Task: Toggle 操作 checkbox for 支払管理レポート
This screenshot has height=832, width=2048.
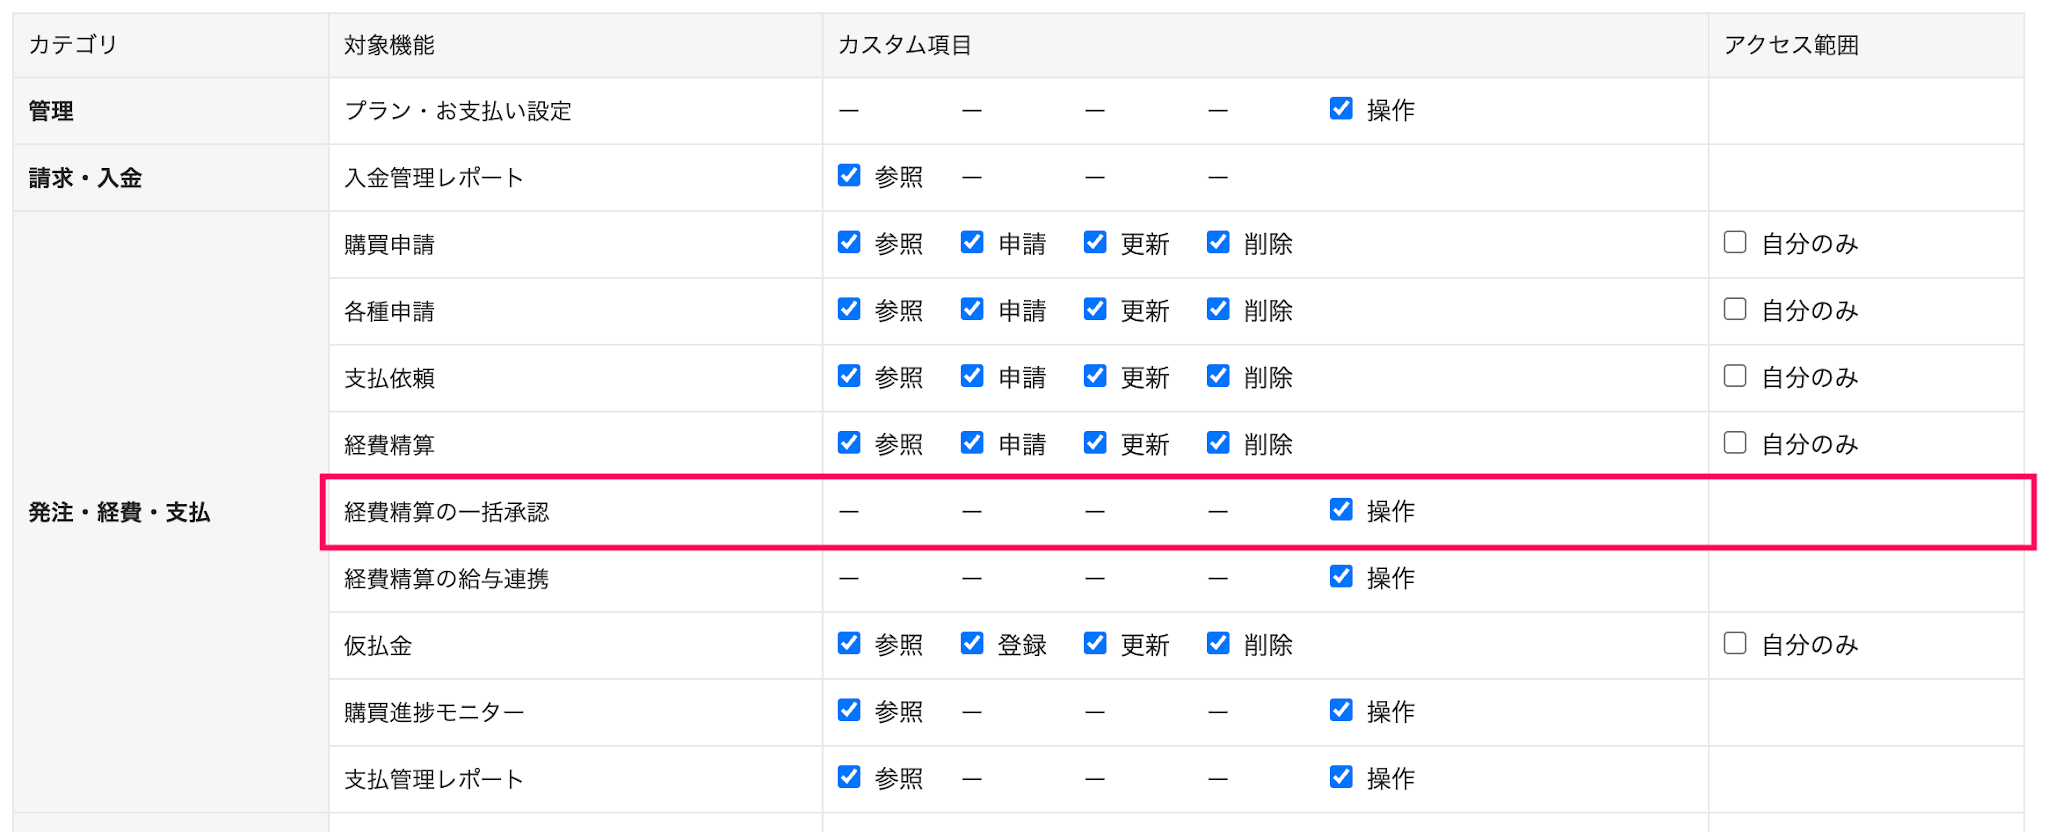Action: tap(1341, 777)
